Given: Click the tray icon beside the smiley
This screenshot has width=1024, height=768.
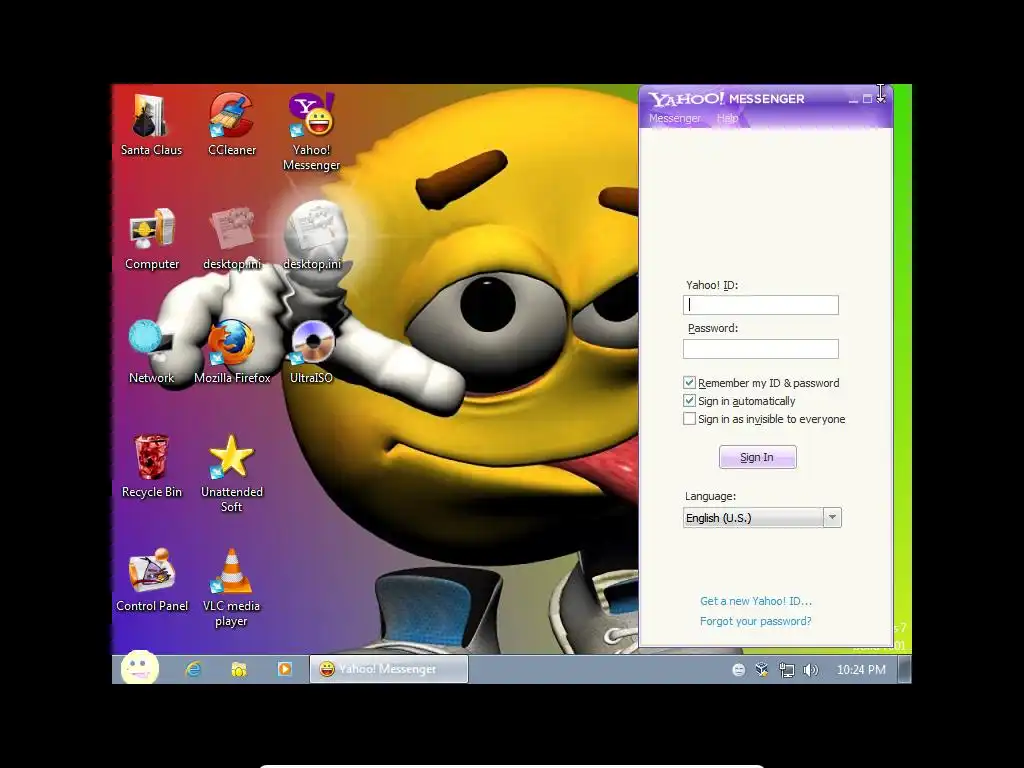Looking at the screenshot, I should pyautogui.click(x=761, y=669).
